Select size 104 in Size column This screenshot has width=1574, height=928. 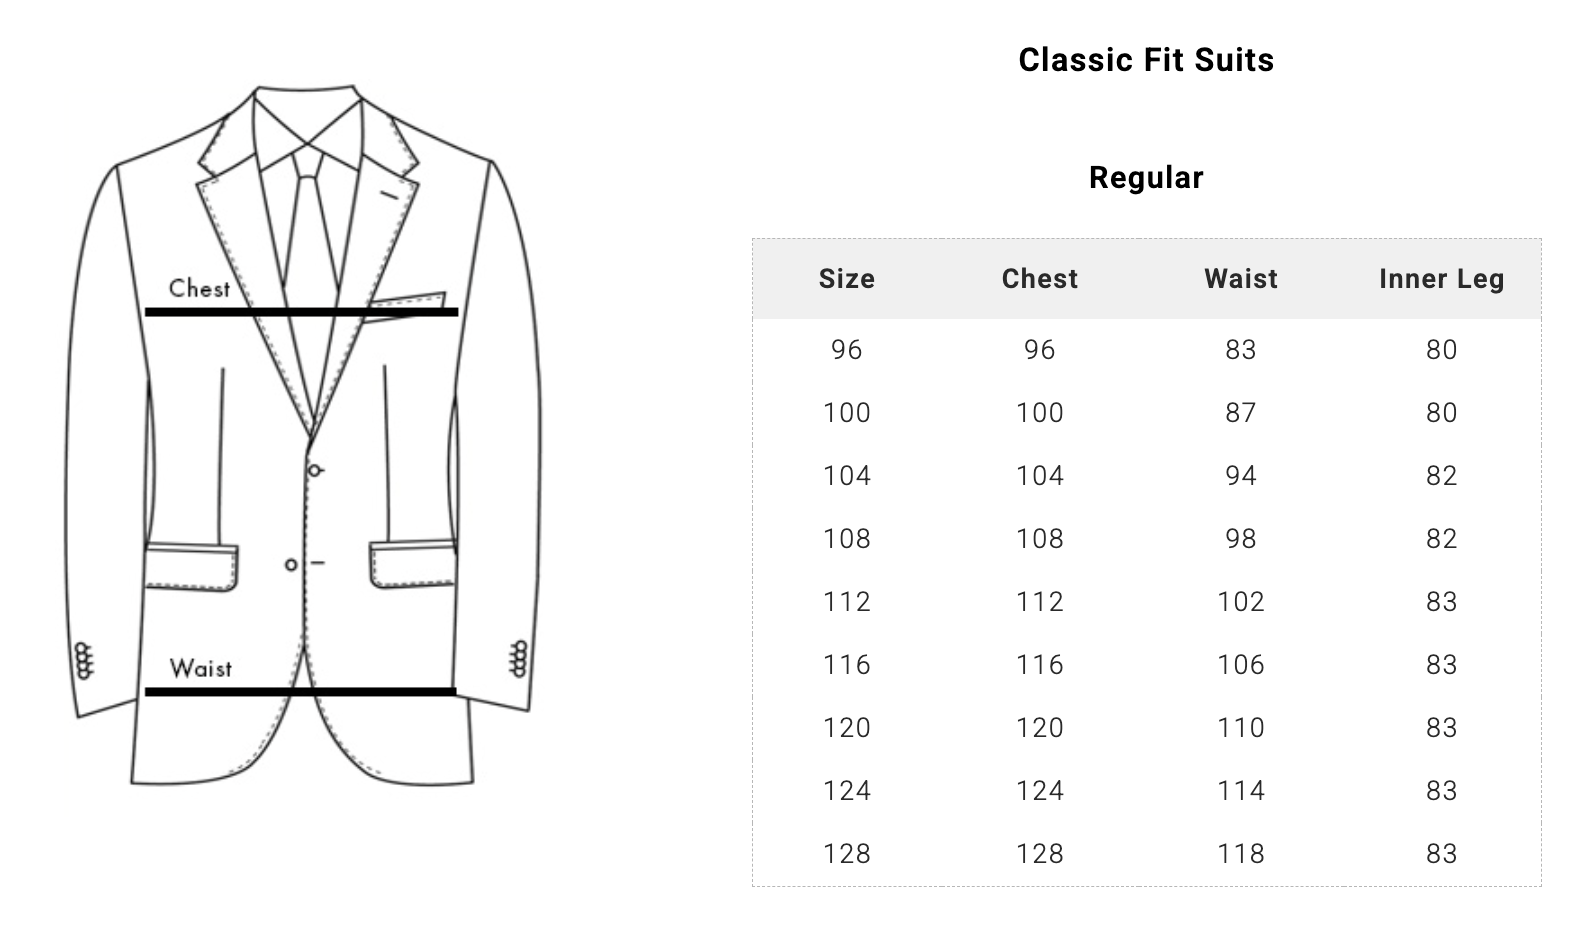pyautogui.click(x=847, y=476)
